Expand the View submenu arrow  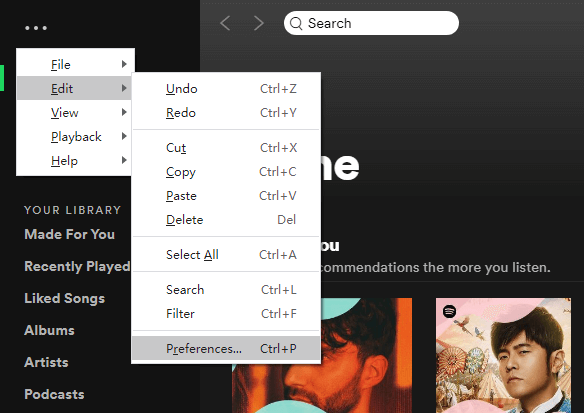tap(124, 112)
